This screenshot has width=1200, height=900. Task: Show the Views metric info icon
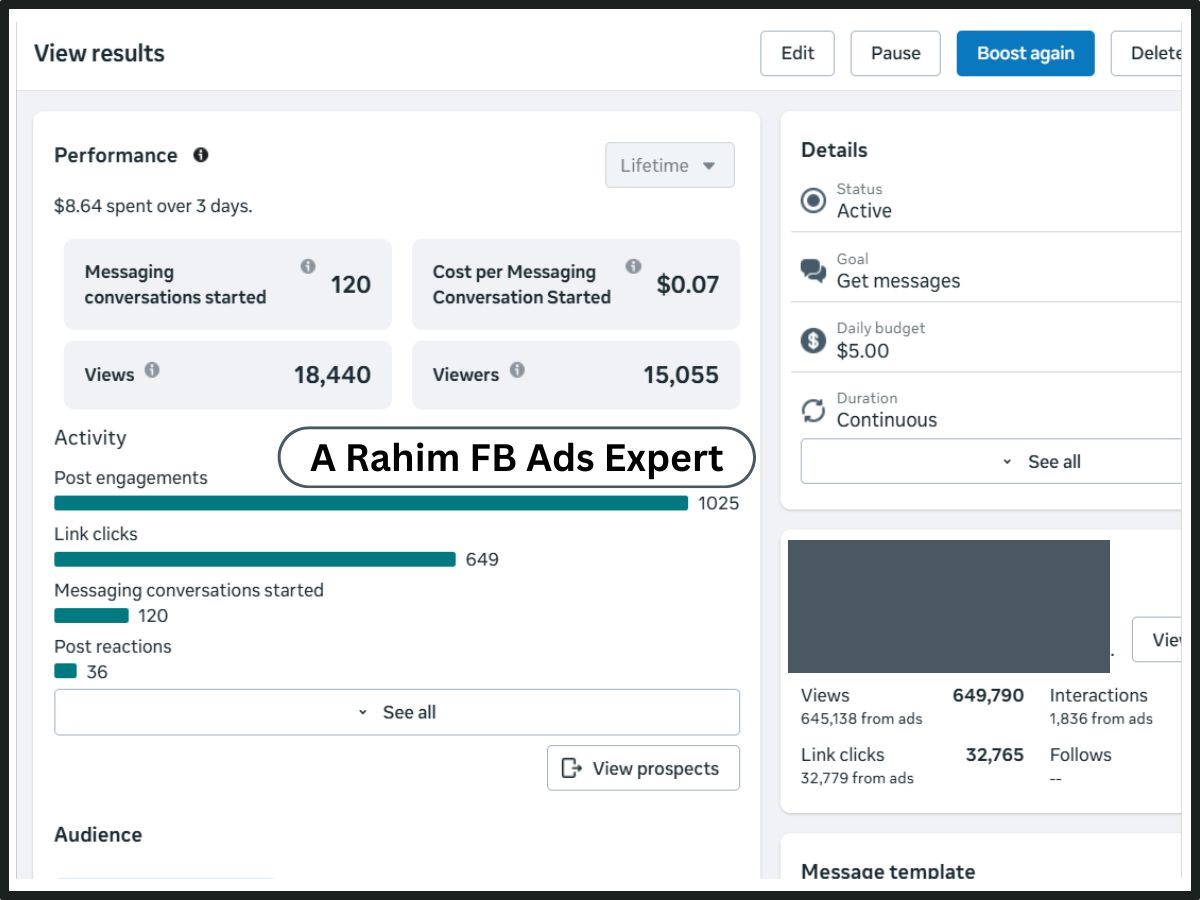pyautogui.click(x=152, y=370)
